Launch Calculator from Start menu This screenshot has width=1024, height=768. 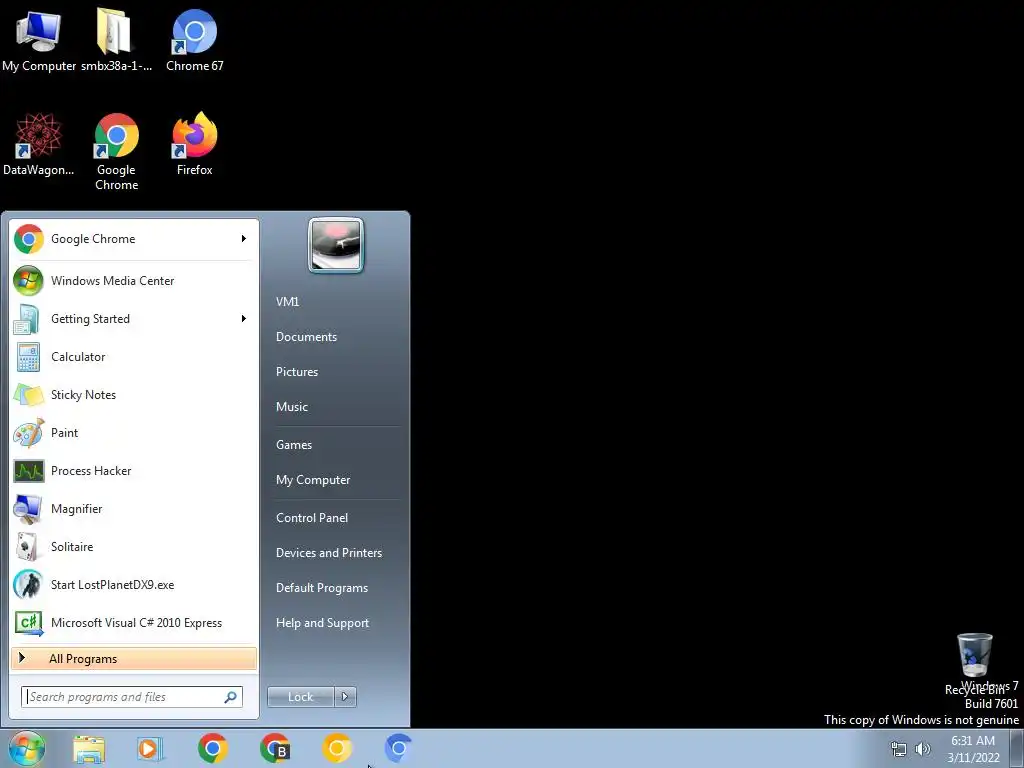[134, 357]
